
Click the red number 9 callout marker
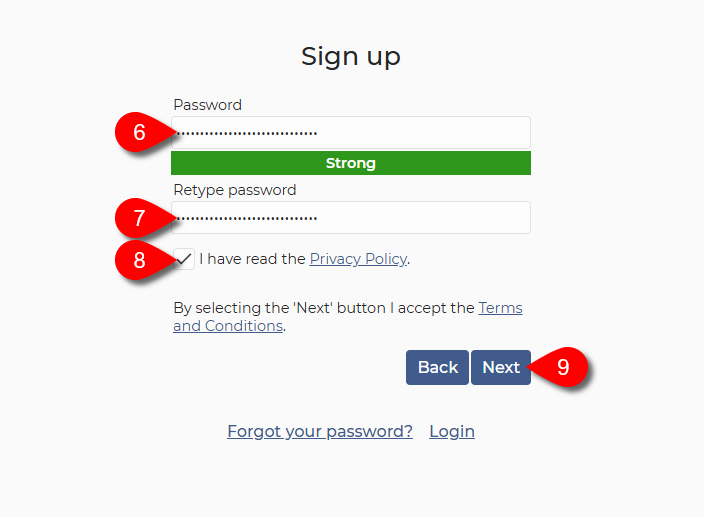(x=563, y=367)
